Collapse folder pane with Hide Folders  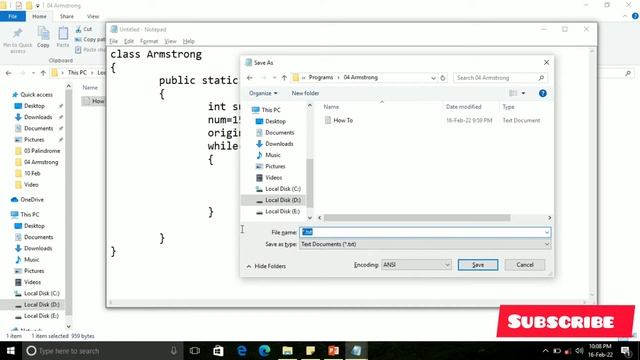pyautogui.click(x=266, y=266)
